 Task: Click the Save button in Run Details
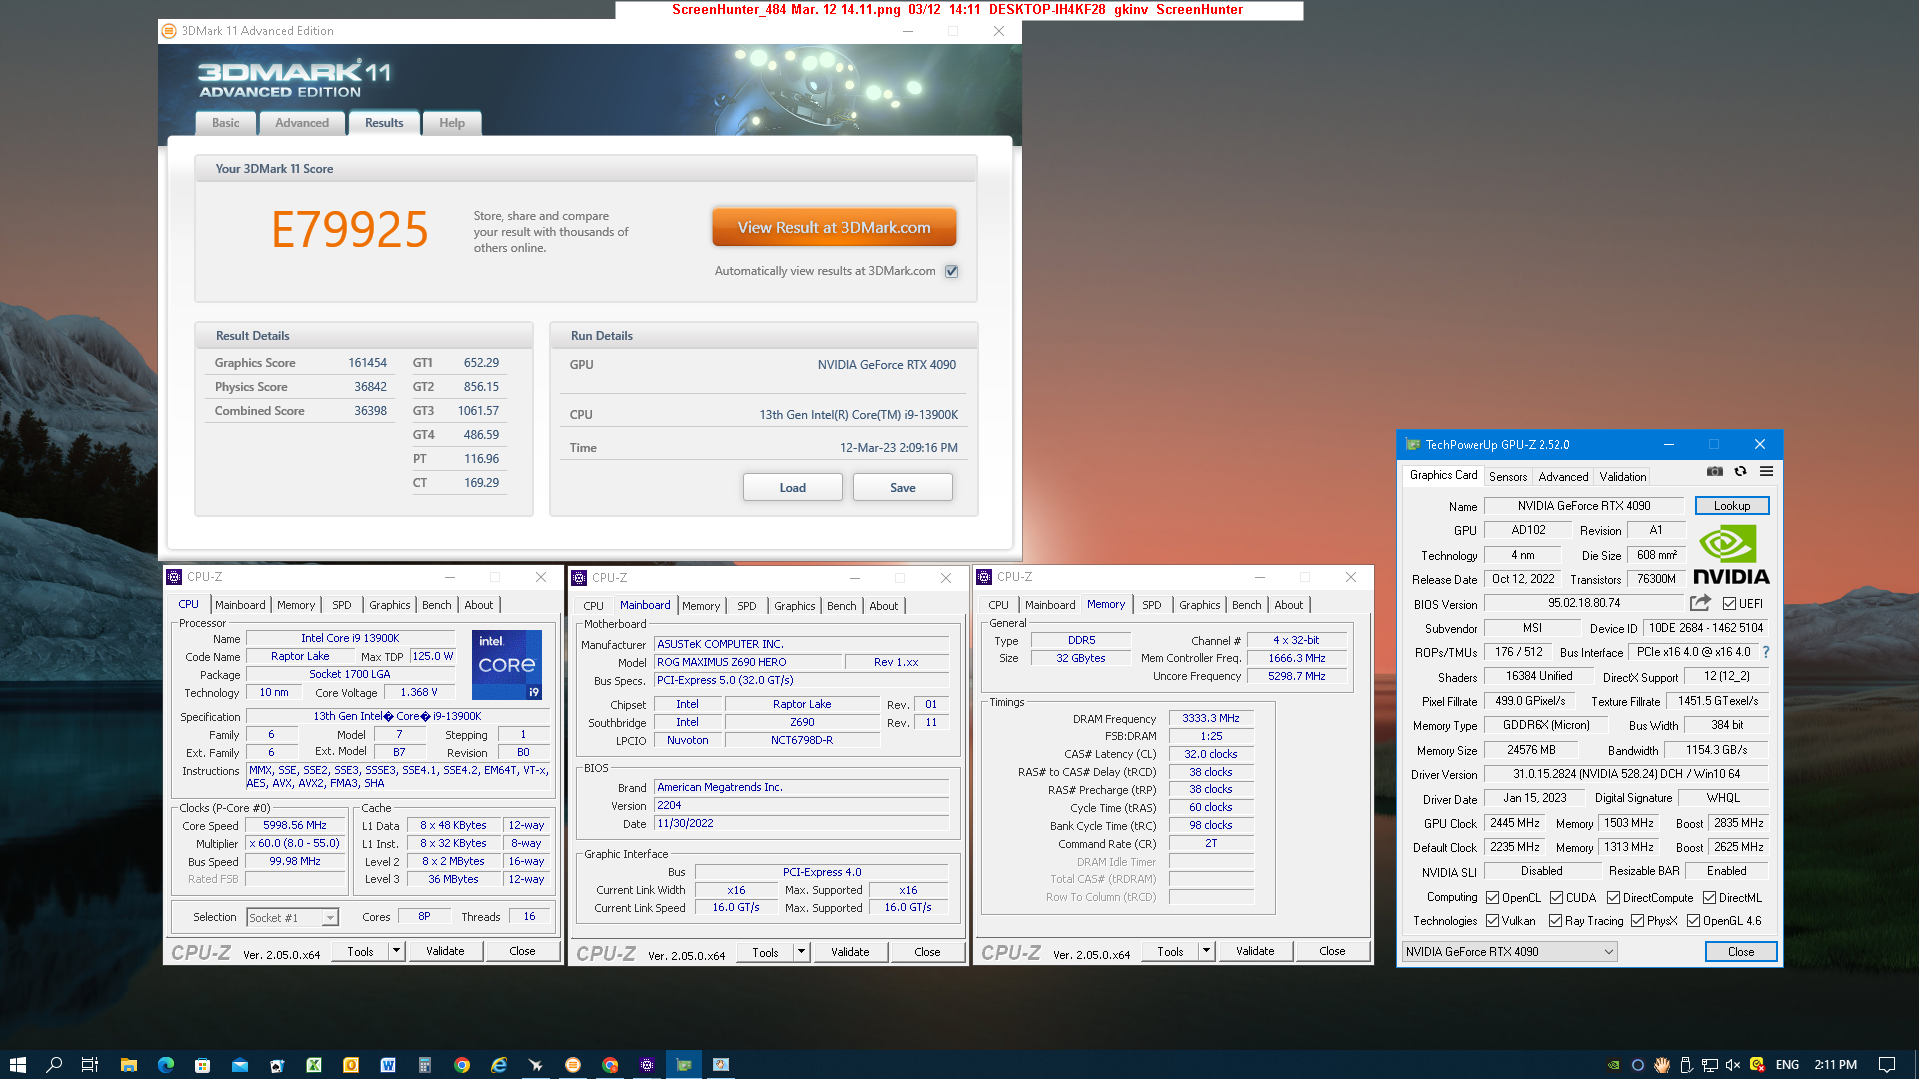(902, 487)
